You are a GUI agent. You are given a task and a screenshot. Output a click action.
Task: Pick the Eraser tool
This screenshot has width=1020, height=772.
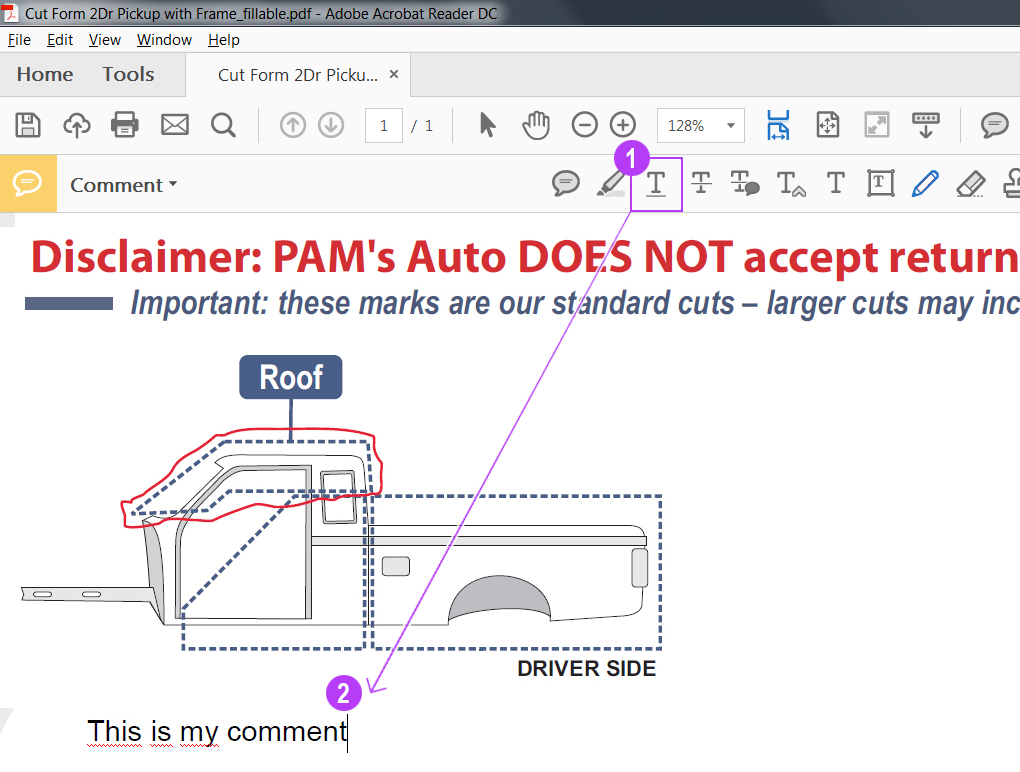pos(971,183)
